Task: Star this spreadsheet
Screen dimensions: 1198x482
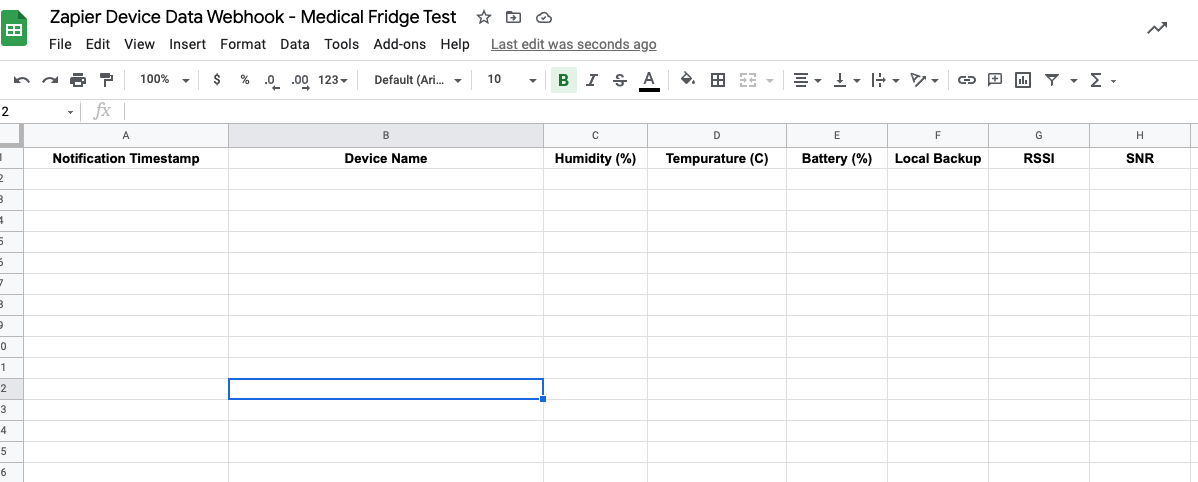Action: pos(484,17)
